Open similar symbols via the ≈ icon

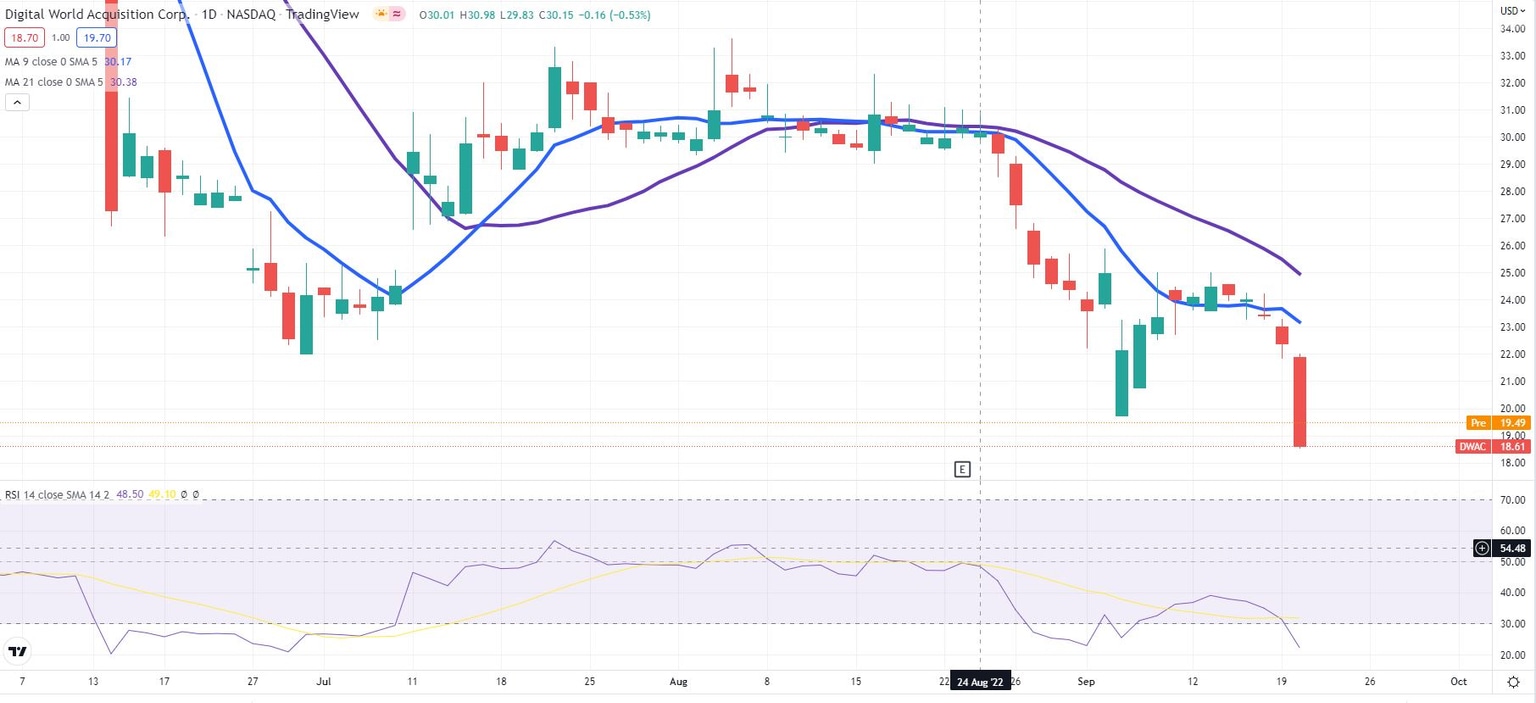click(396, 14)
